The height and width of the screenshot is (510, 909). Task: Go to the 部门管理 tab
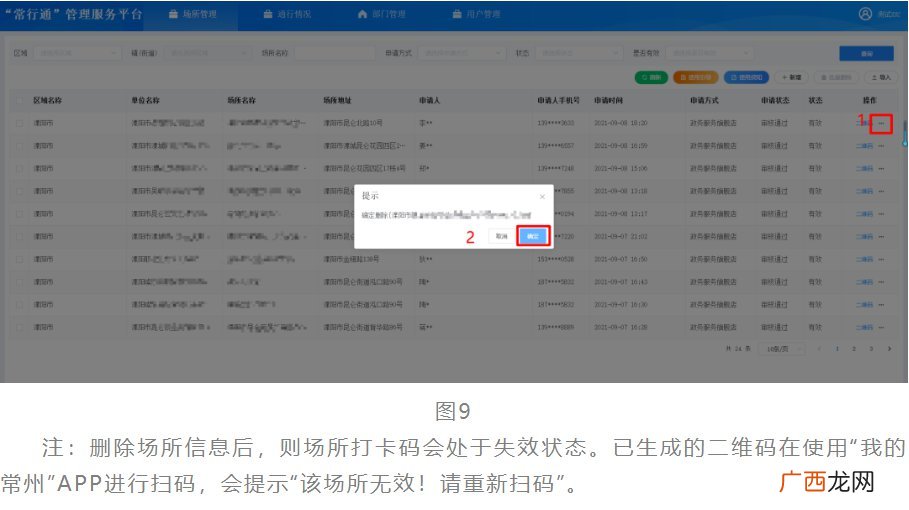pos(381,14)
